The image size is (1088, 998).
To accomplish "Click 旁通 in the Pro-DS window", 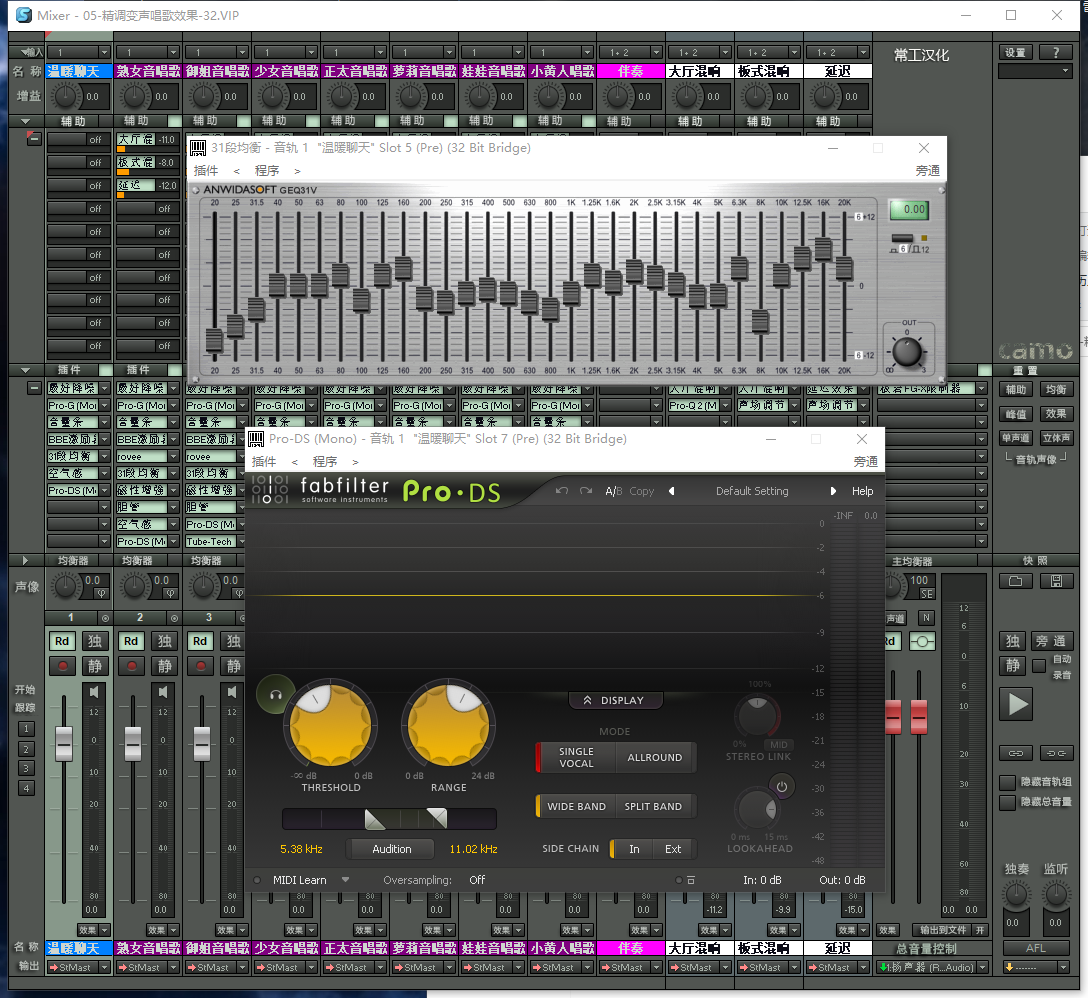I will [x=865, y=462].
